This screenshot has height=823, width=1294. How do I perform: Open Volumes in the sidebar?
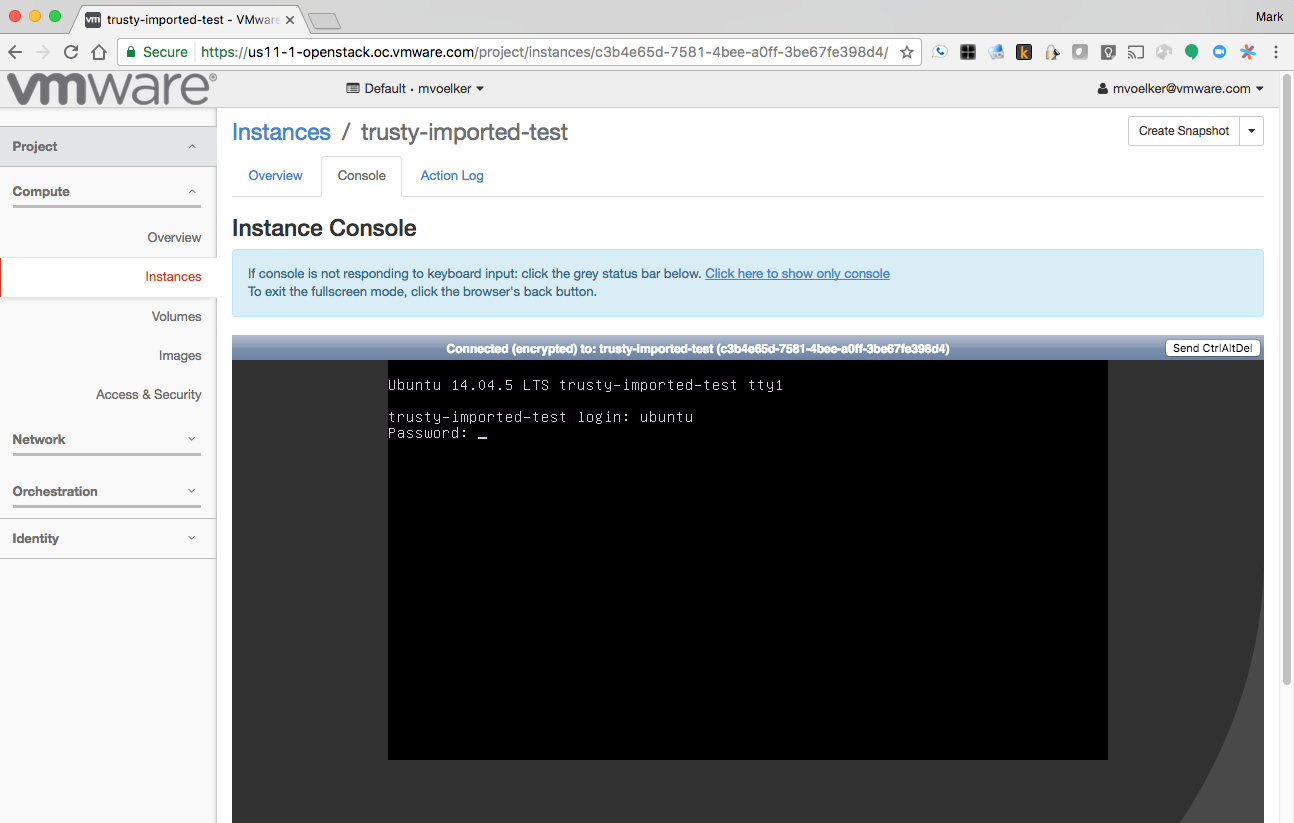click(176, 316)
